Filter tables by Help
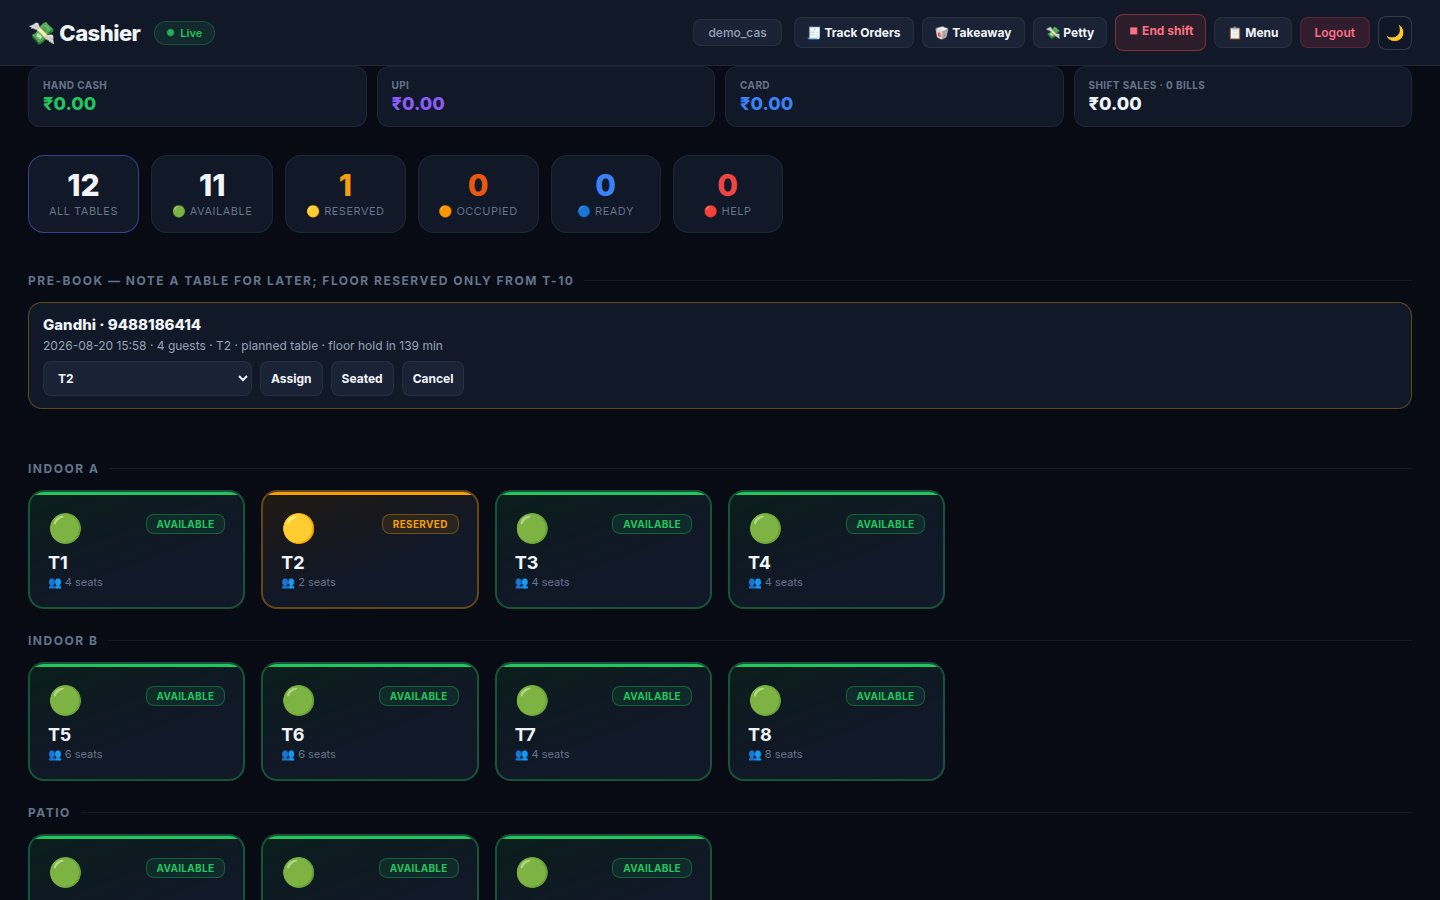Viewport: 1440px width, 900px height. click(728, 194)
